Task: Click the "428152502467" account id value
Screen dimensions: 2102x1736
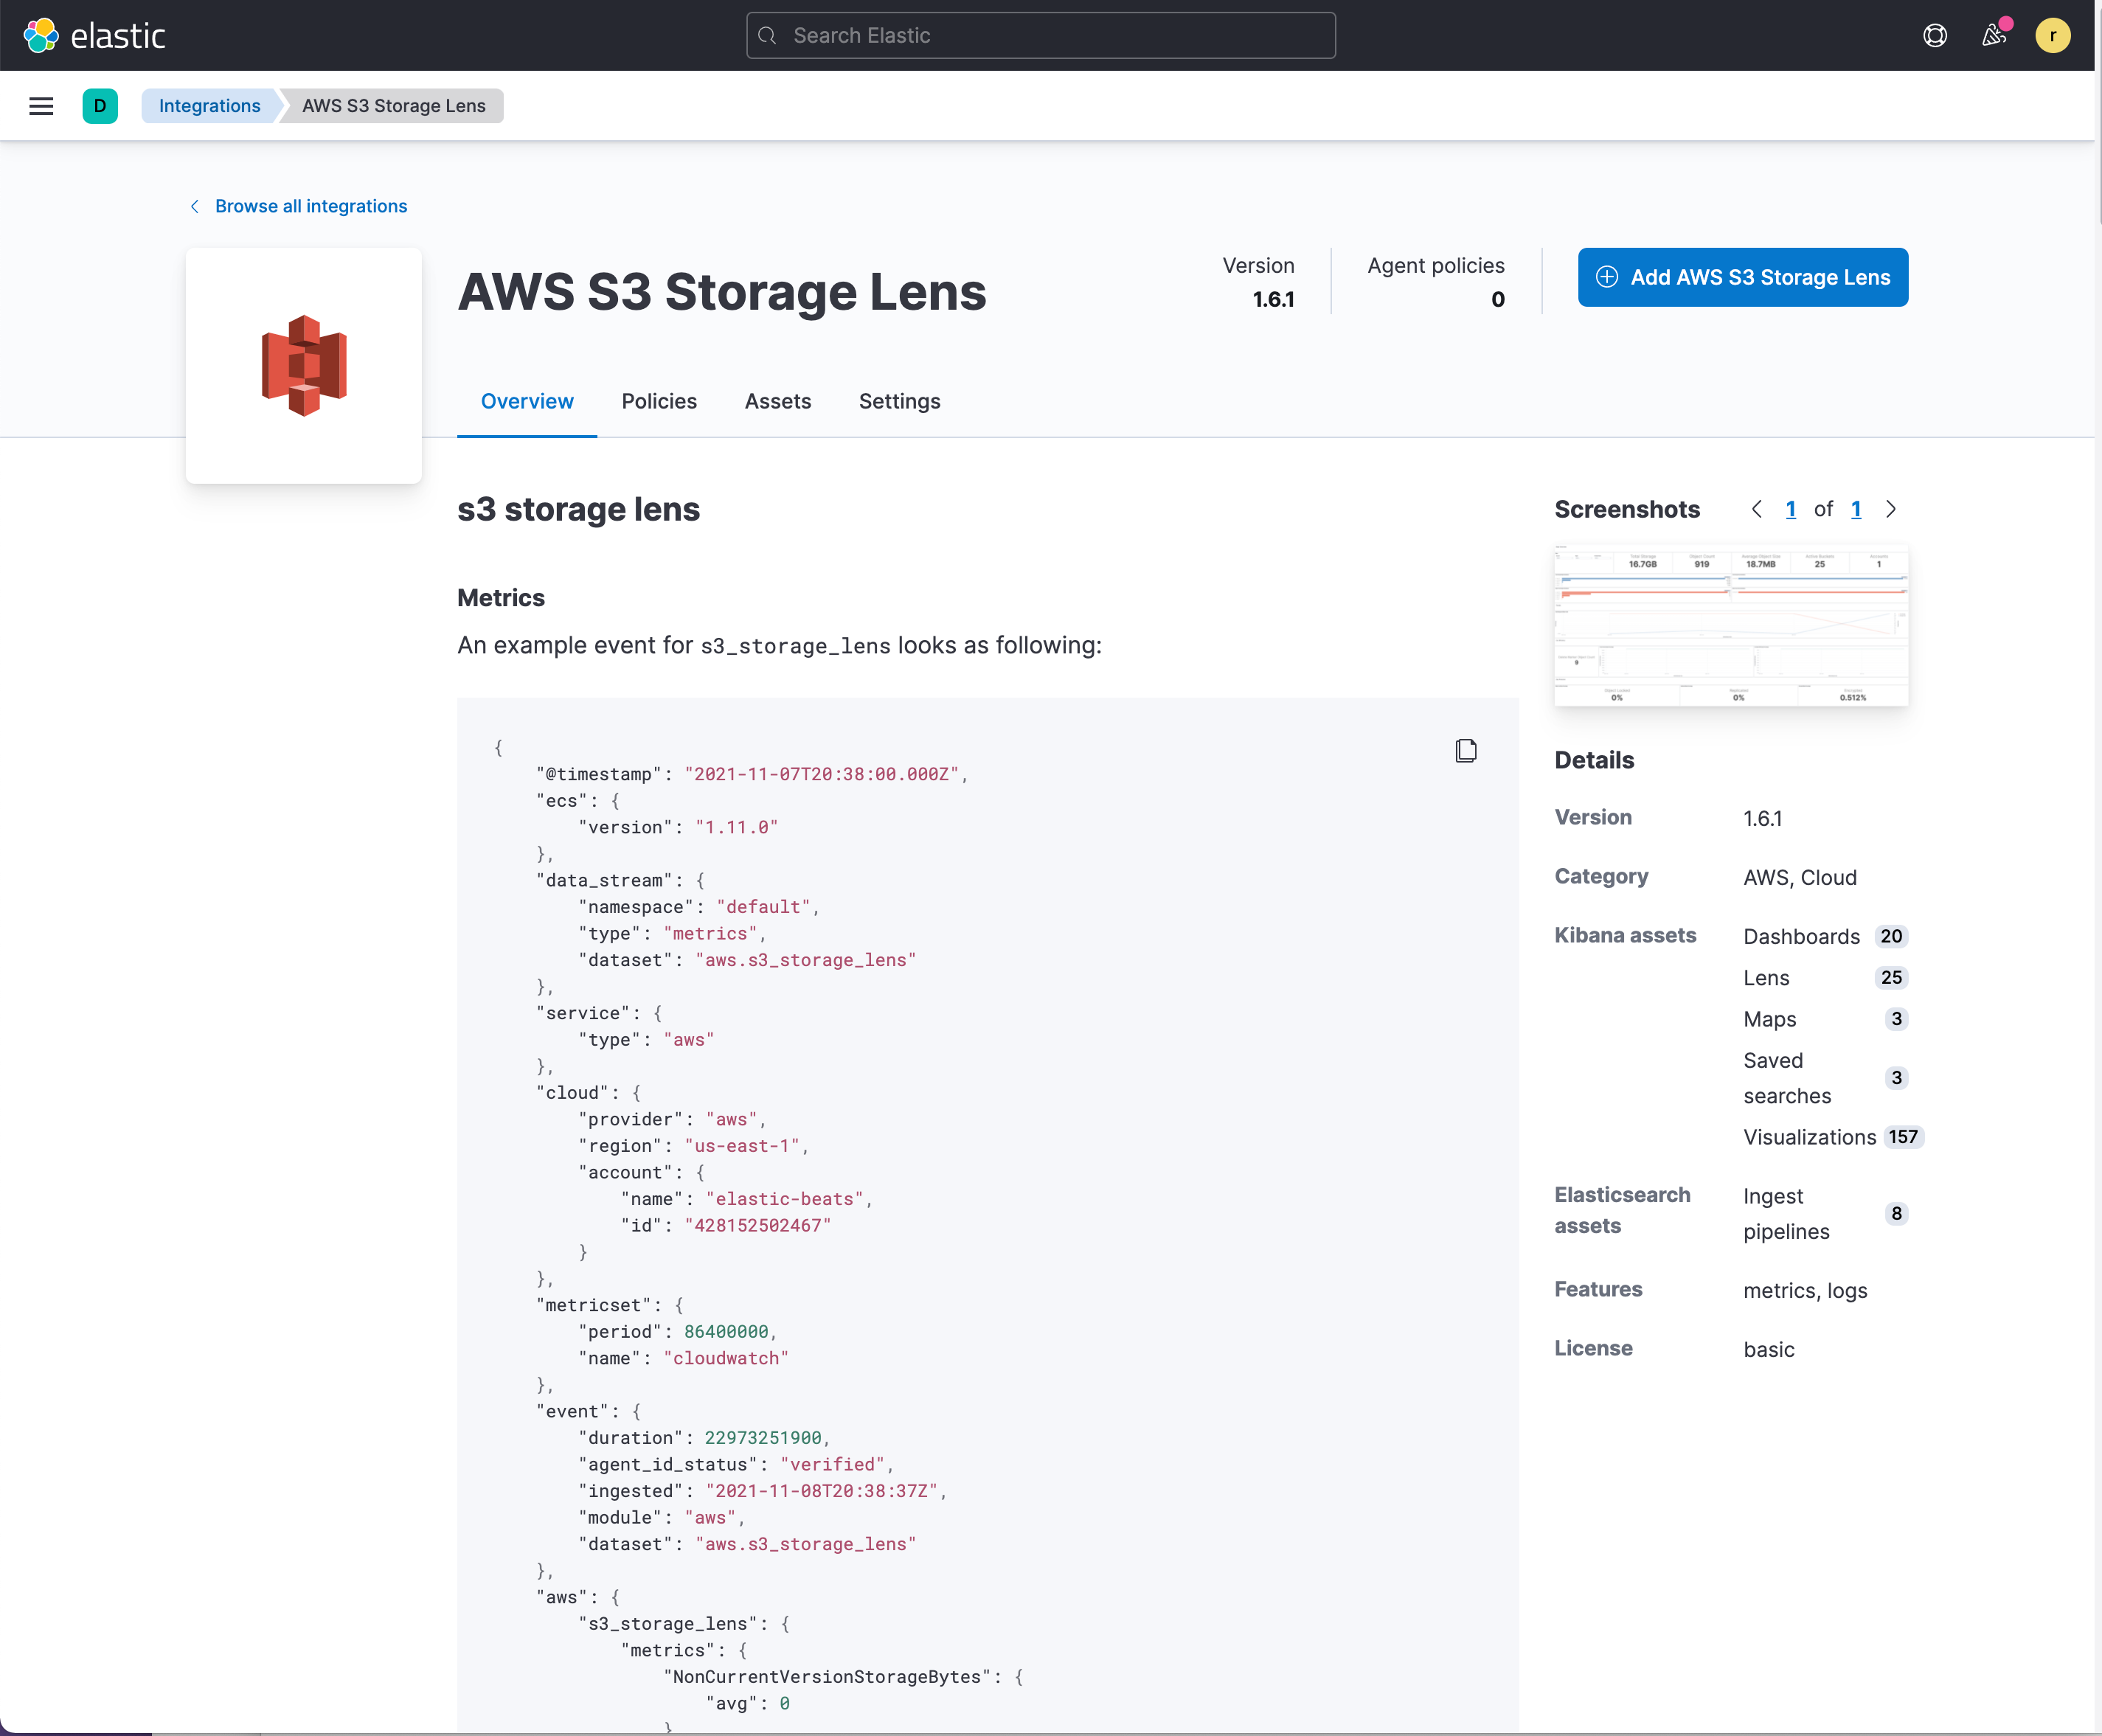Action: (758, 1225)
